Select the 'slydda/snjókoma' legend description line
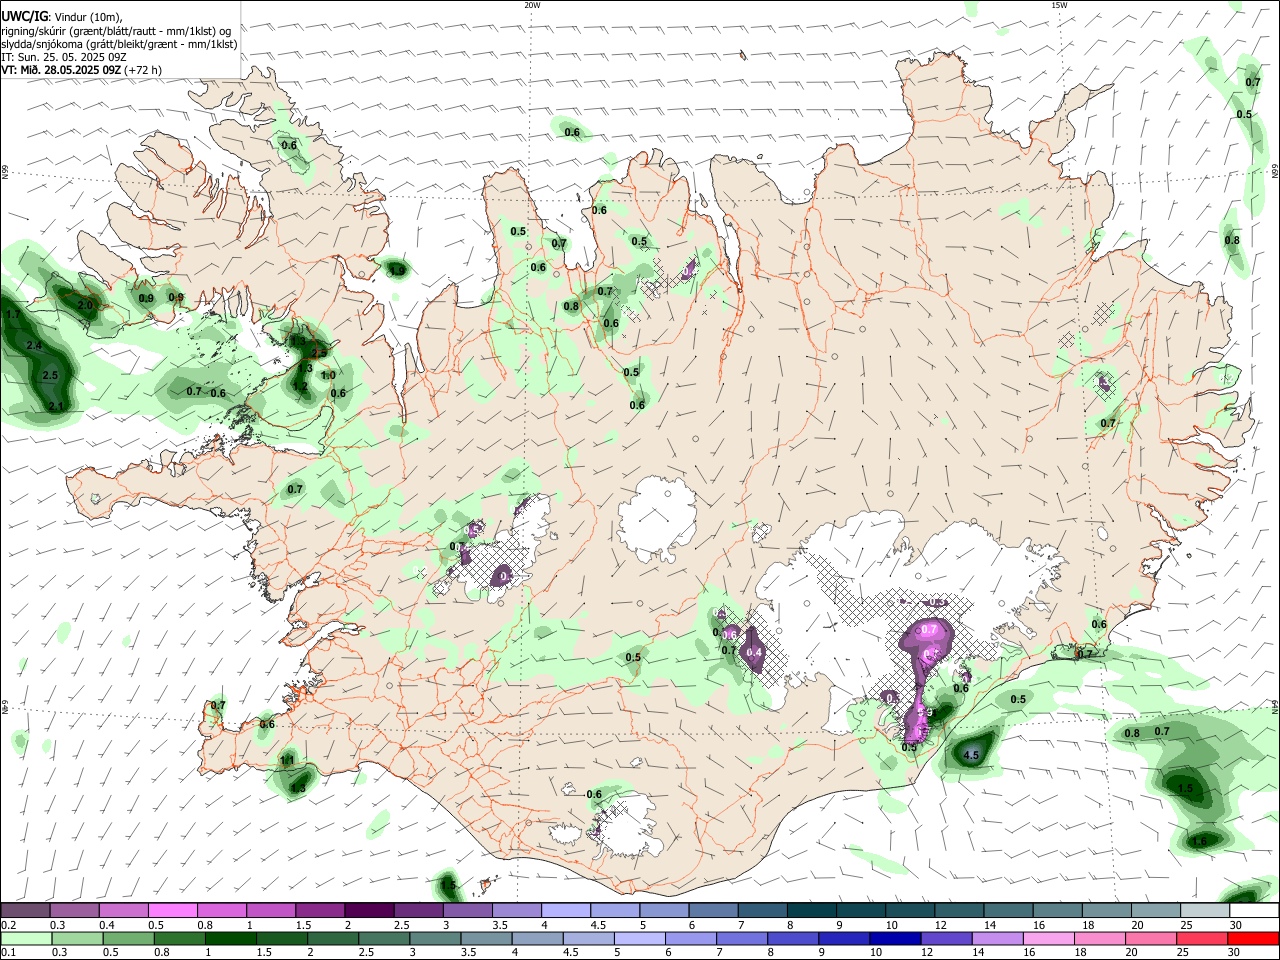 point(119,44)
